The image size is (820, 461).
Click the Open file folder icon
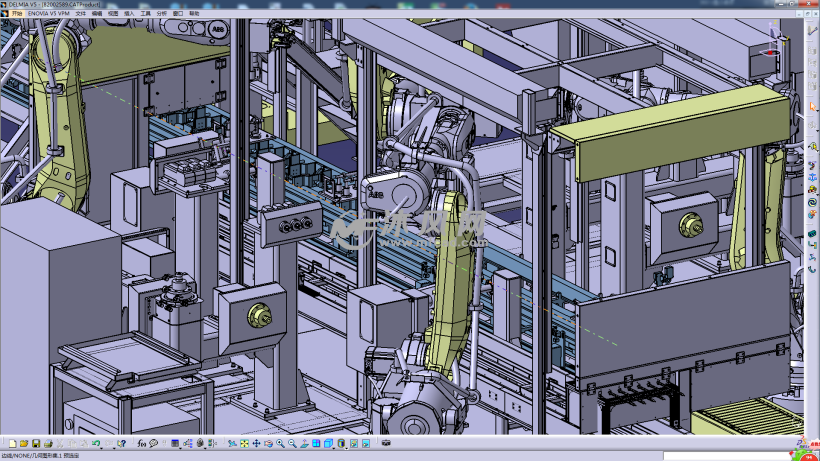tap(23, 443)
